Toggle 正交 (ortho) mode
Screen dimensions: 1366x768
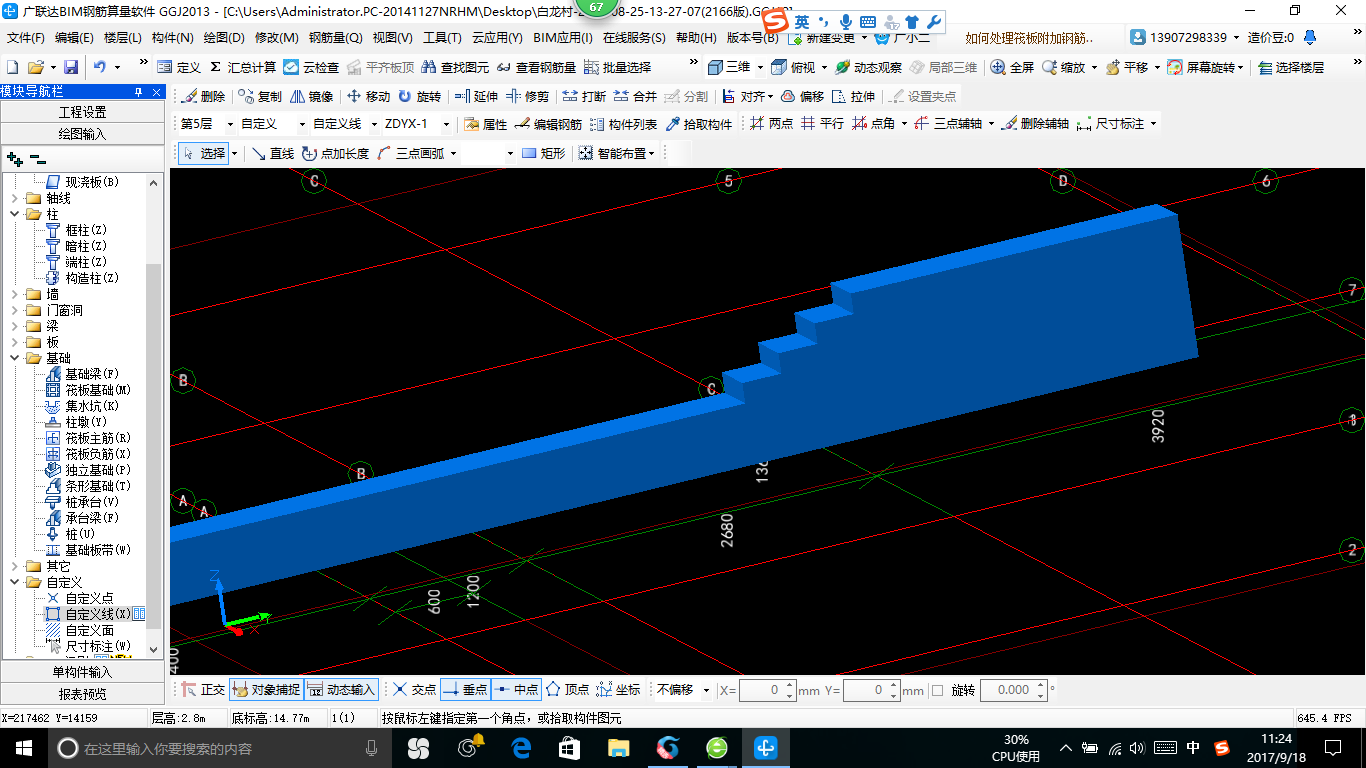tap(204, 690)
